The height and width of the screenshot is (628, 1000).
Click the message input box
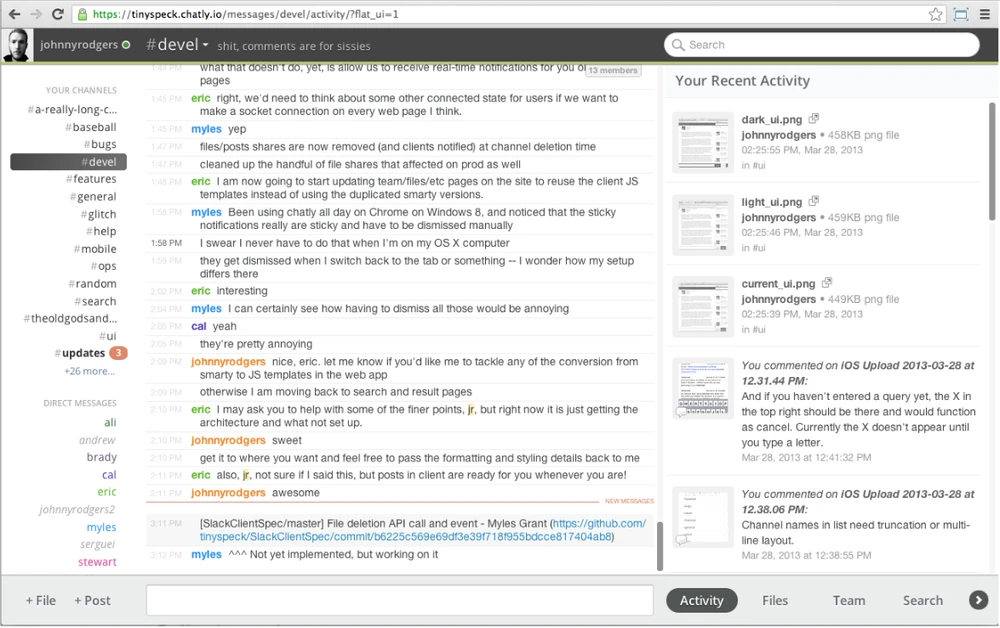[x=400, y=600]
